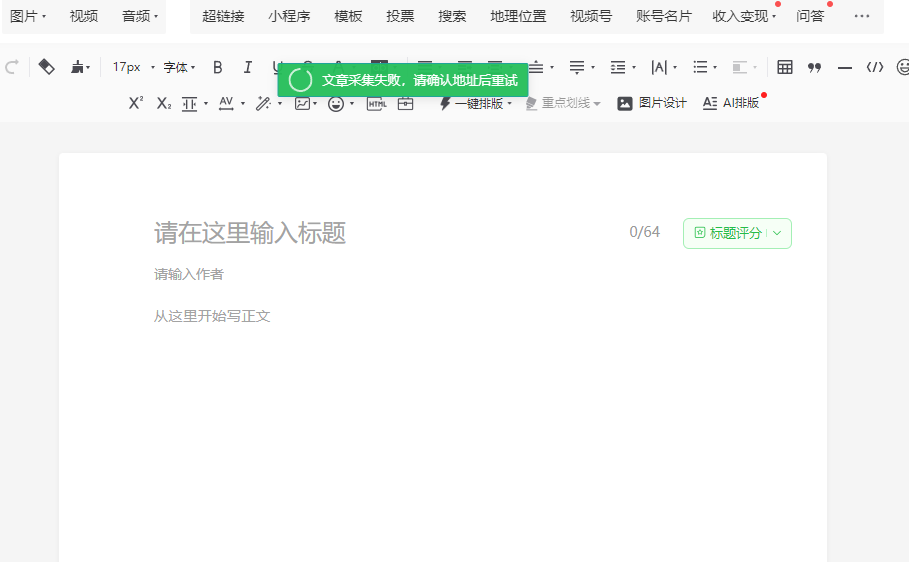909x562 pixels.
Task: Click the 文章采集失败 green notification
Action: [403, 80]
